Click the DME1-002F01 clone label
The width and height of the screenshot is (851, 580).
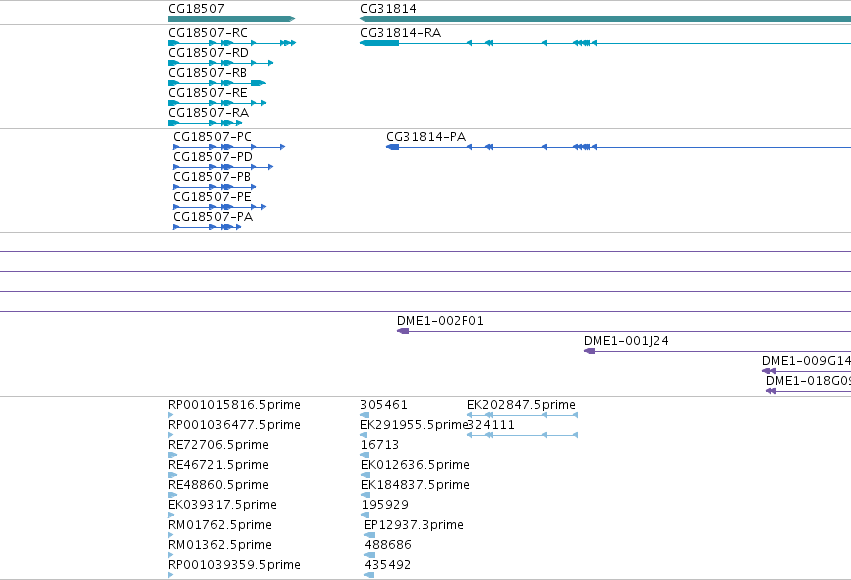click(x=440, y=321)
